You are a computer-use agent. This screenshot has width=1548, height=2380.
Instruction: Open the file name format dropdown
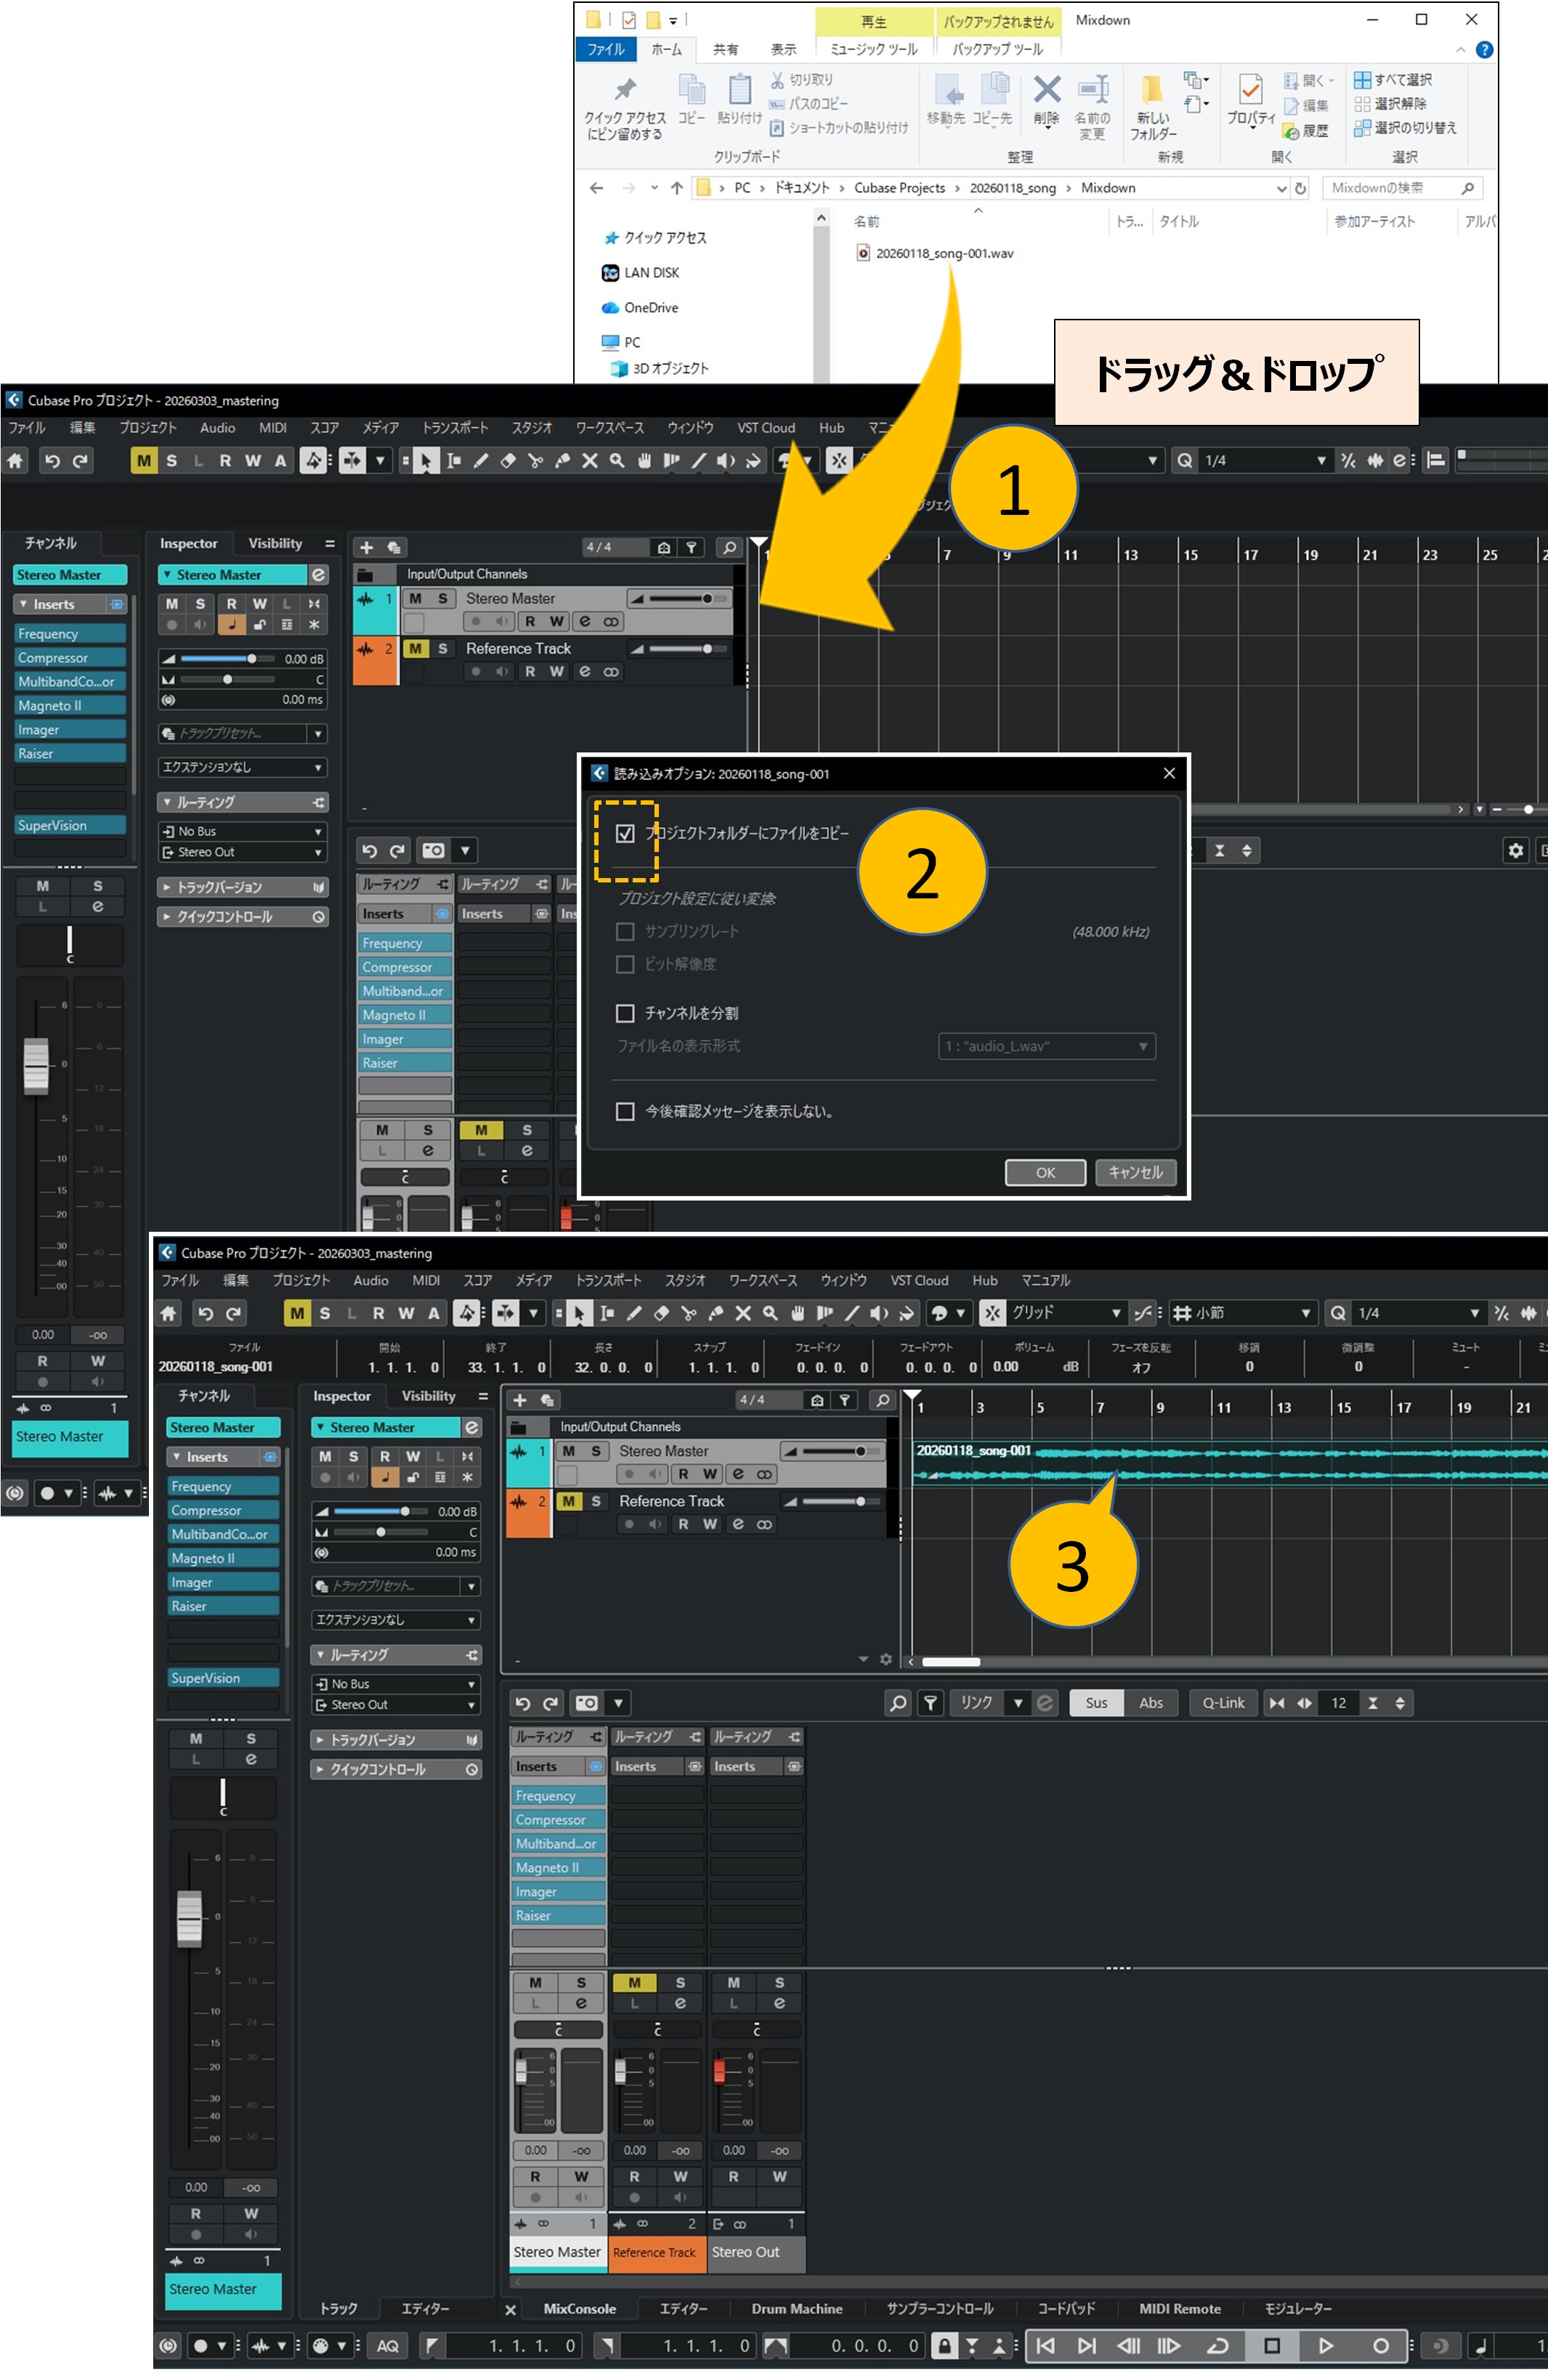[1046, 1046]
